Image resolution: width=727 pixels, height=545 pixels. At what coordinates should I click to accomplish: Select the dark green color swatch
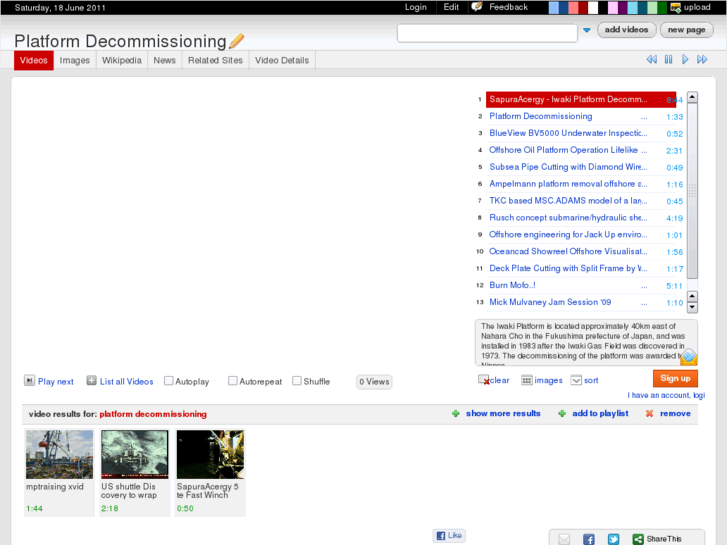662,7
